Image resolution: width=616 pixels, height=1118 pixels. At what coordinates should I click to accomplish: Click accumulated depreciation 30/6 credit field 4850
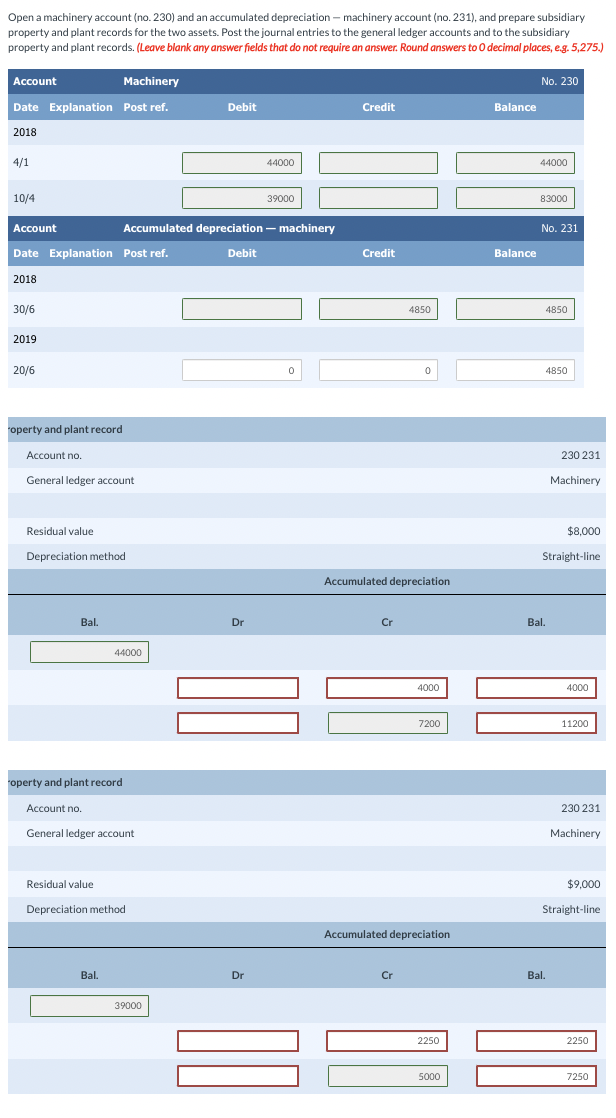tap(379, 309)
